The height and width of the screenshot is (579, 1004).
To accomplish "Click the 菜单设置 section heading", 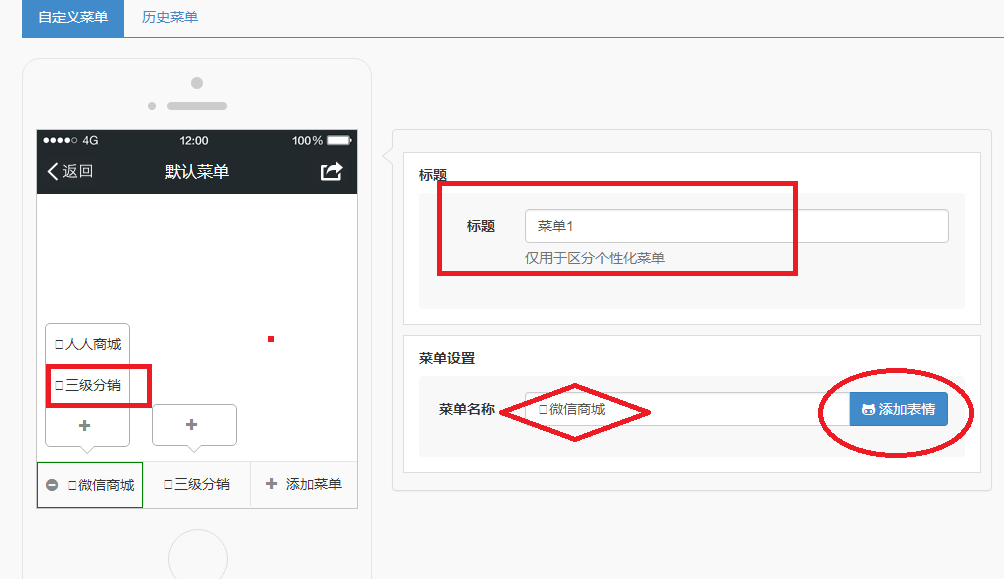I will 447,358.
